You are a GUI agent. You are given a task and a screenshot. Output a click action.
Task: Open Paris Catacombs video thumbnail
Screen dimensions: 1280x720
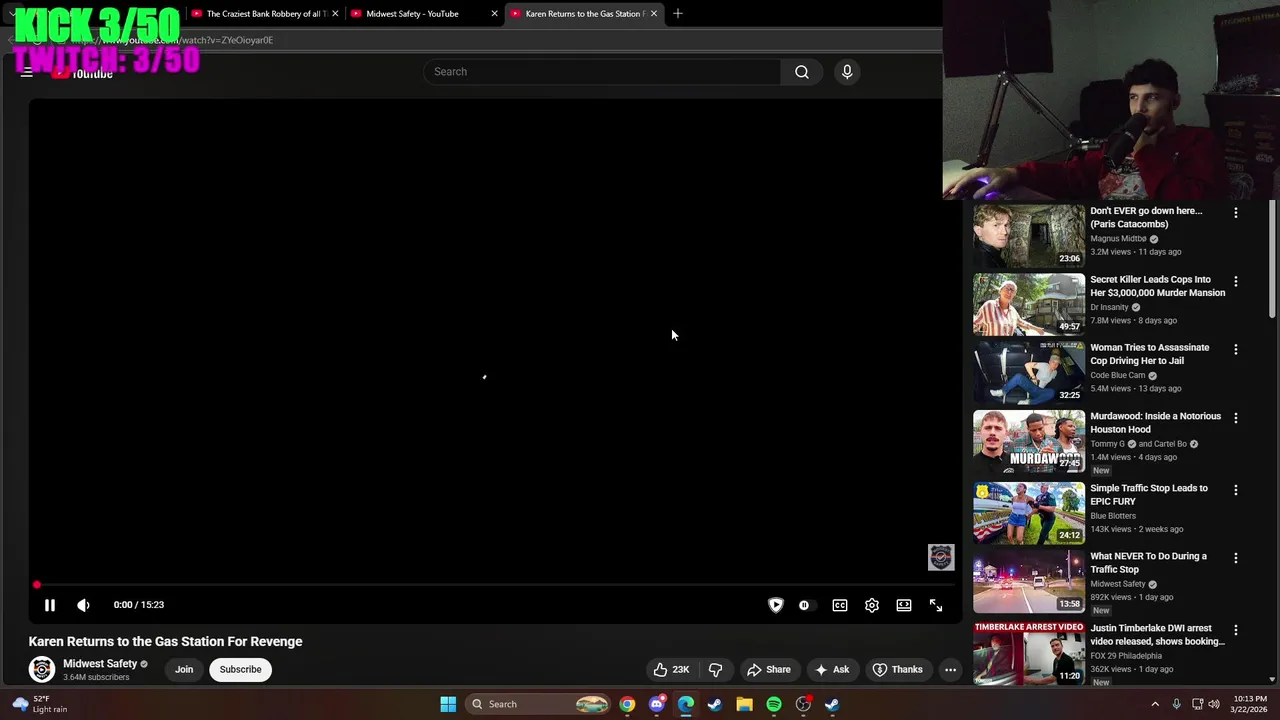[1029, 236]
